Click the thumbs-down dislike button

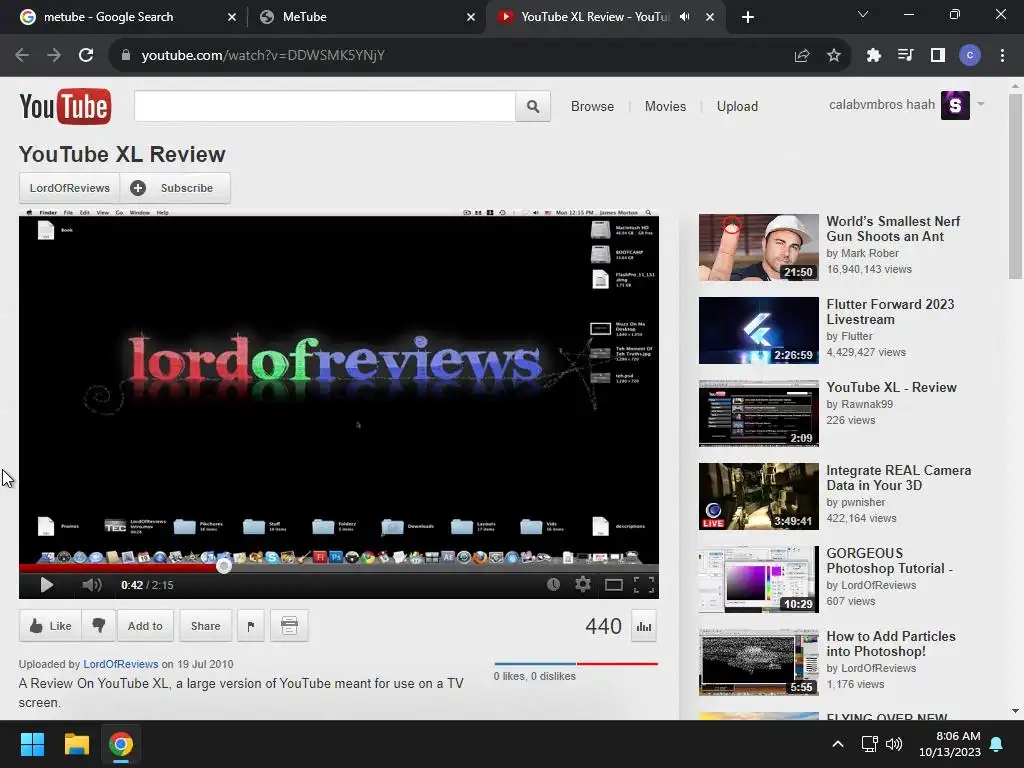click(x=99, y=626)
